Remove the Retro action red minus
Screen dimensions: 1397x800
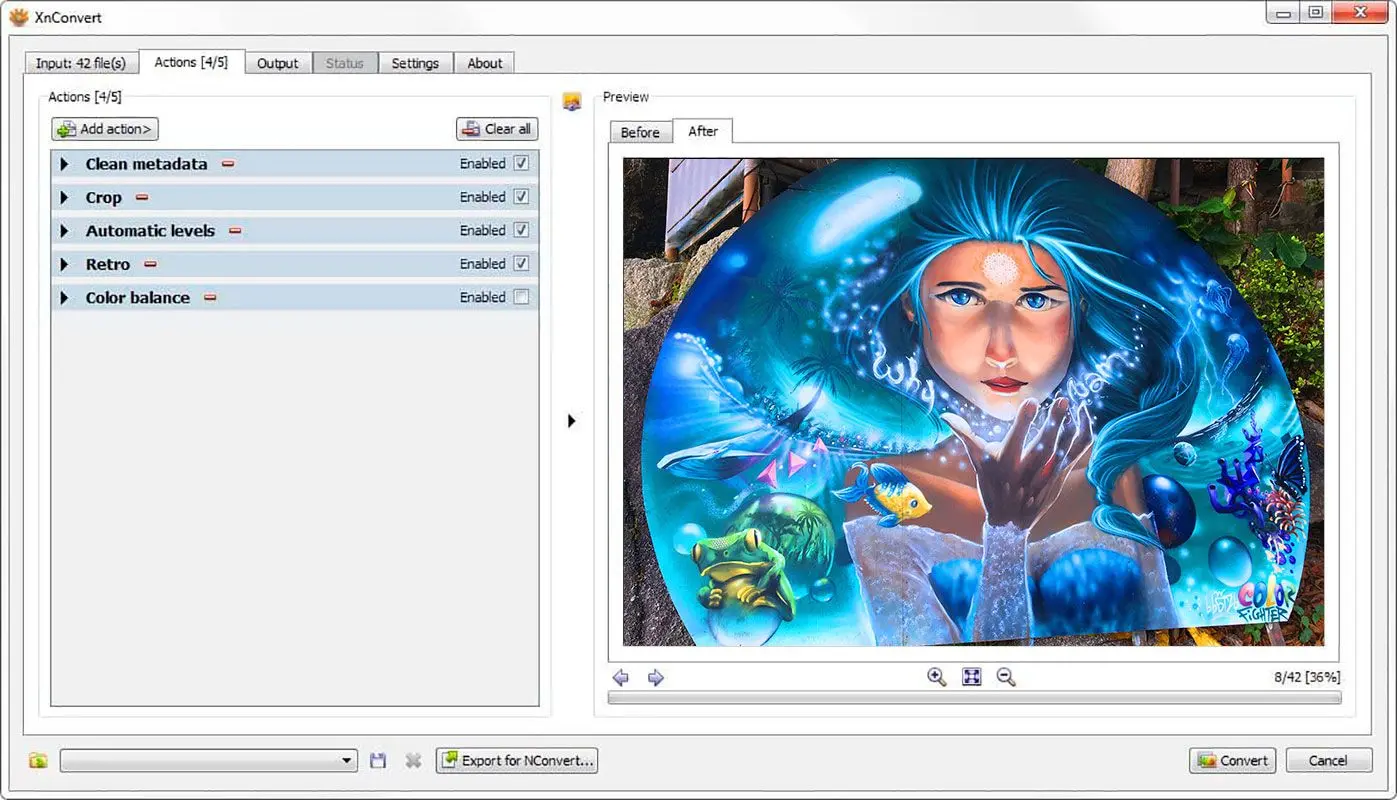pos(150,265)
